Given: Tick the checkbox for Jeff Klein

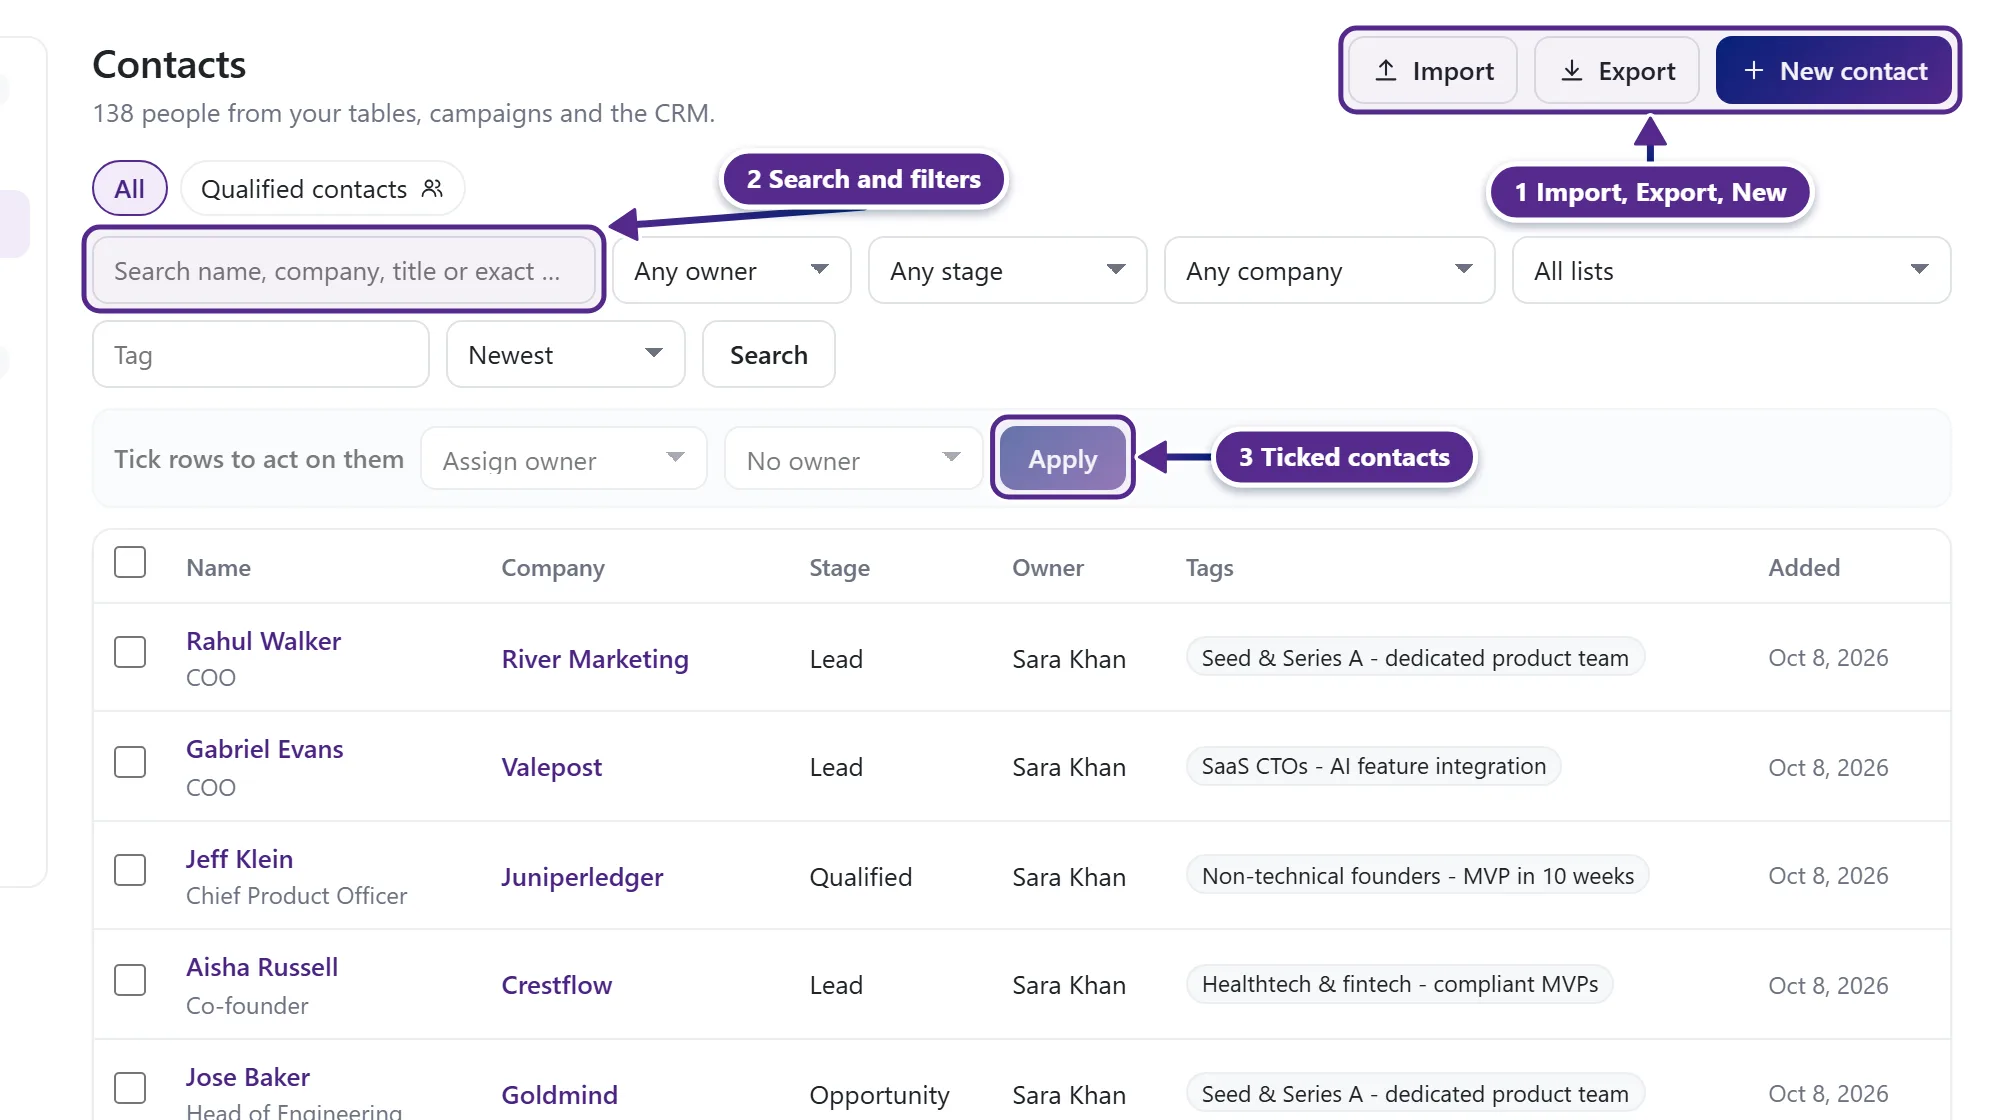Looking at the screenshot, I should [130, 870].
